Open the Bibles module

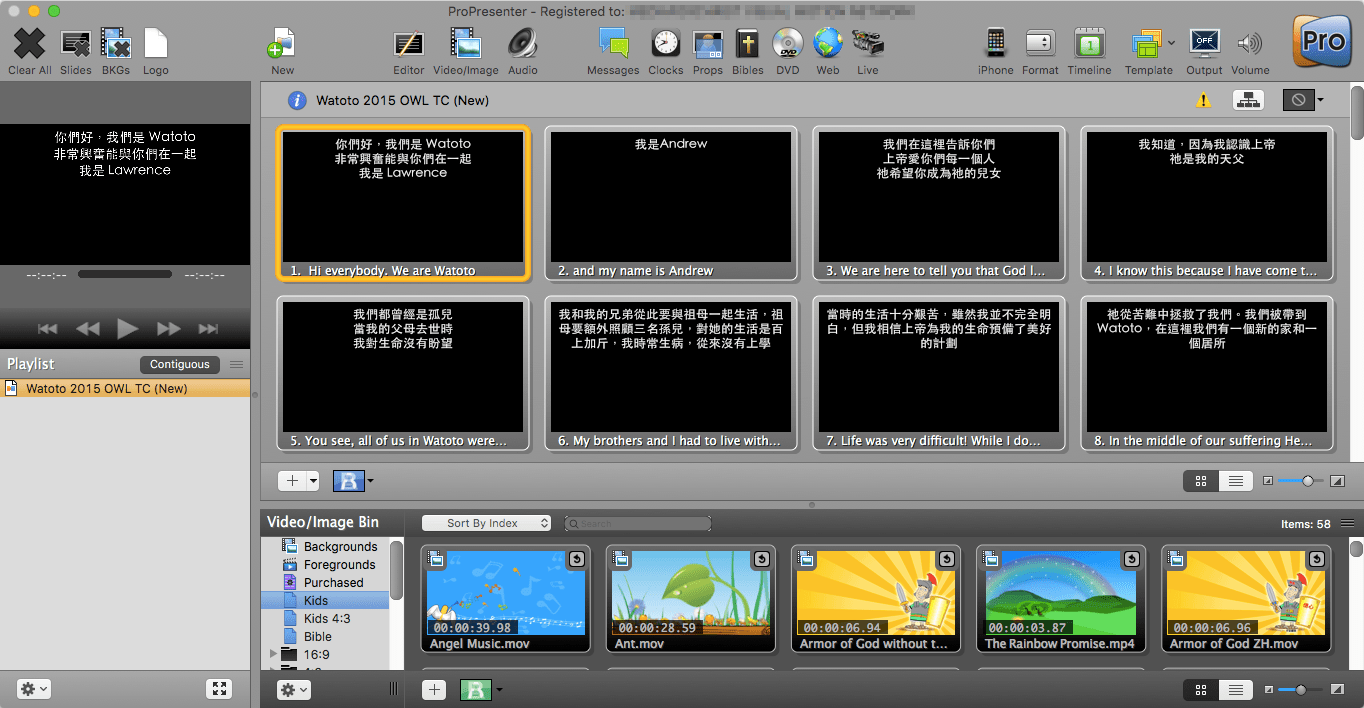click(747, 44)
